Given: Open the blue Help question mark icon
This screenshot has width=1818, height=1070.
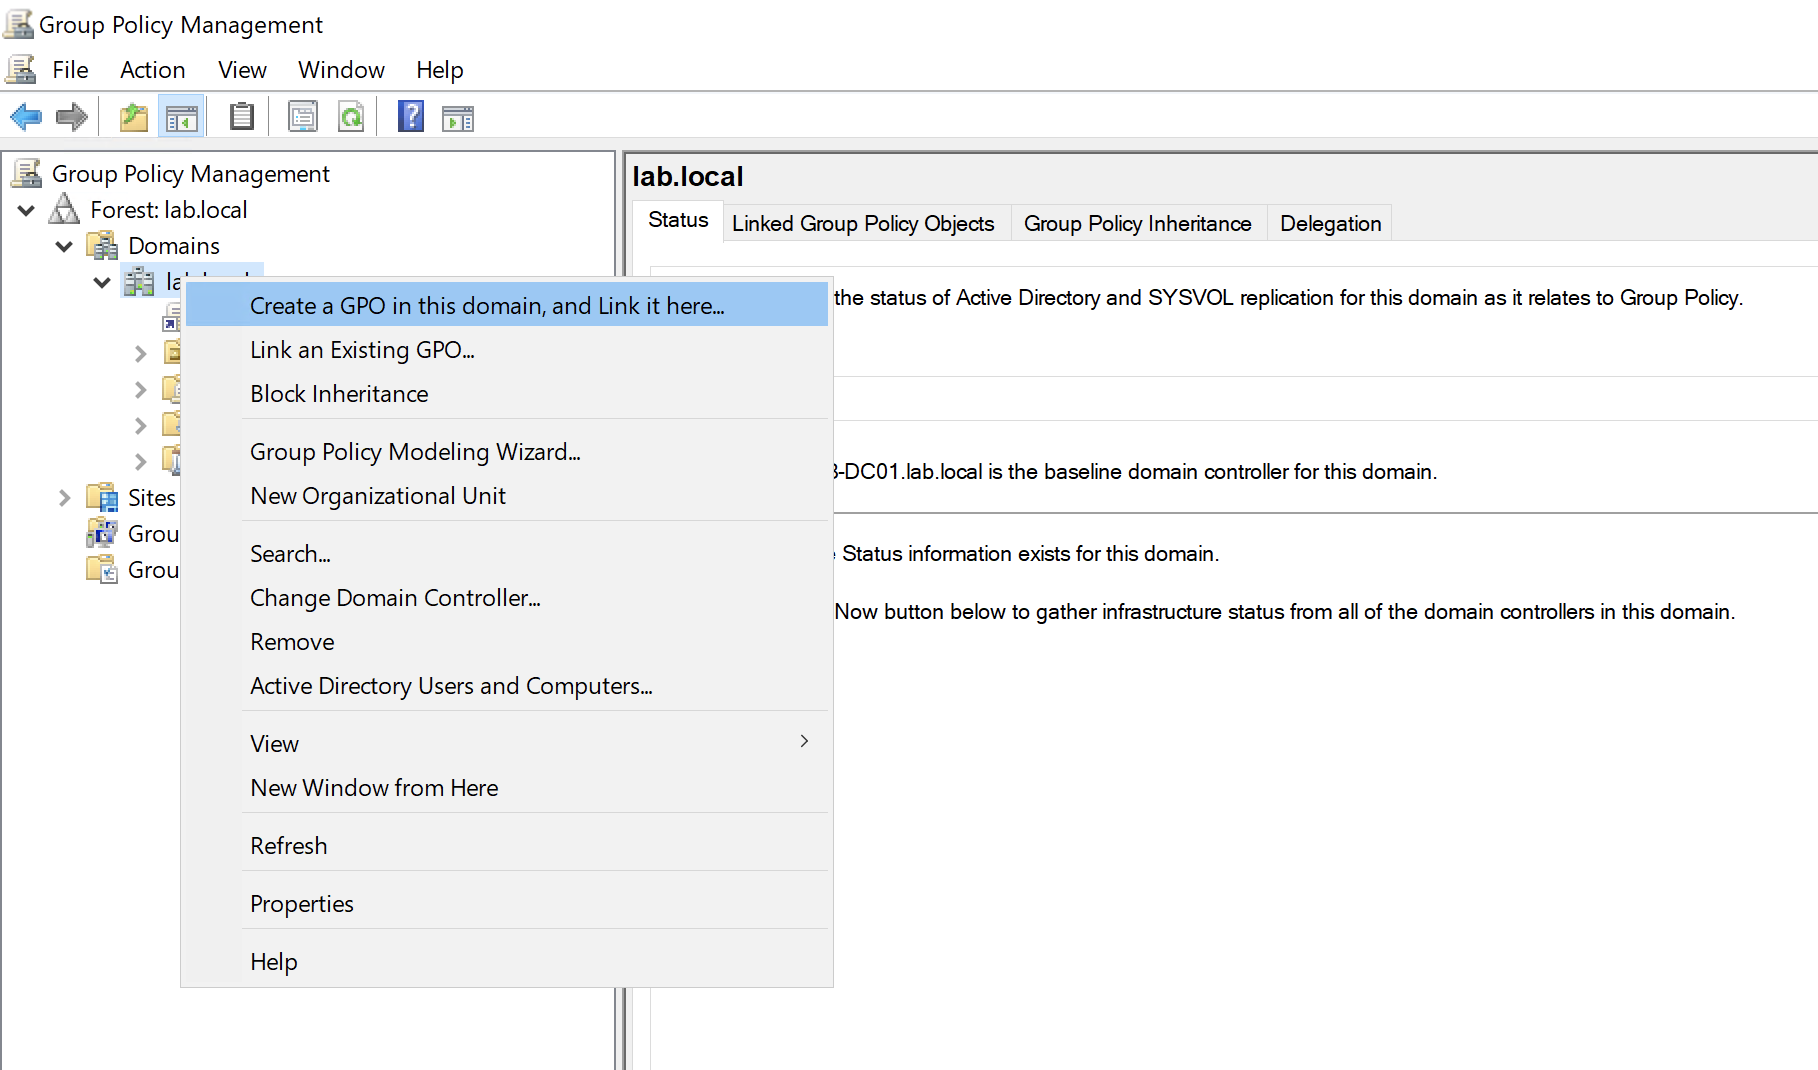Looking at the screenshot, I should [x=410, y=118].
